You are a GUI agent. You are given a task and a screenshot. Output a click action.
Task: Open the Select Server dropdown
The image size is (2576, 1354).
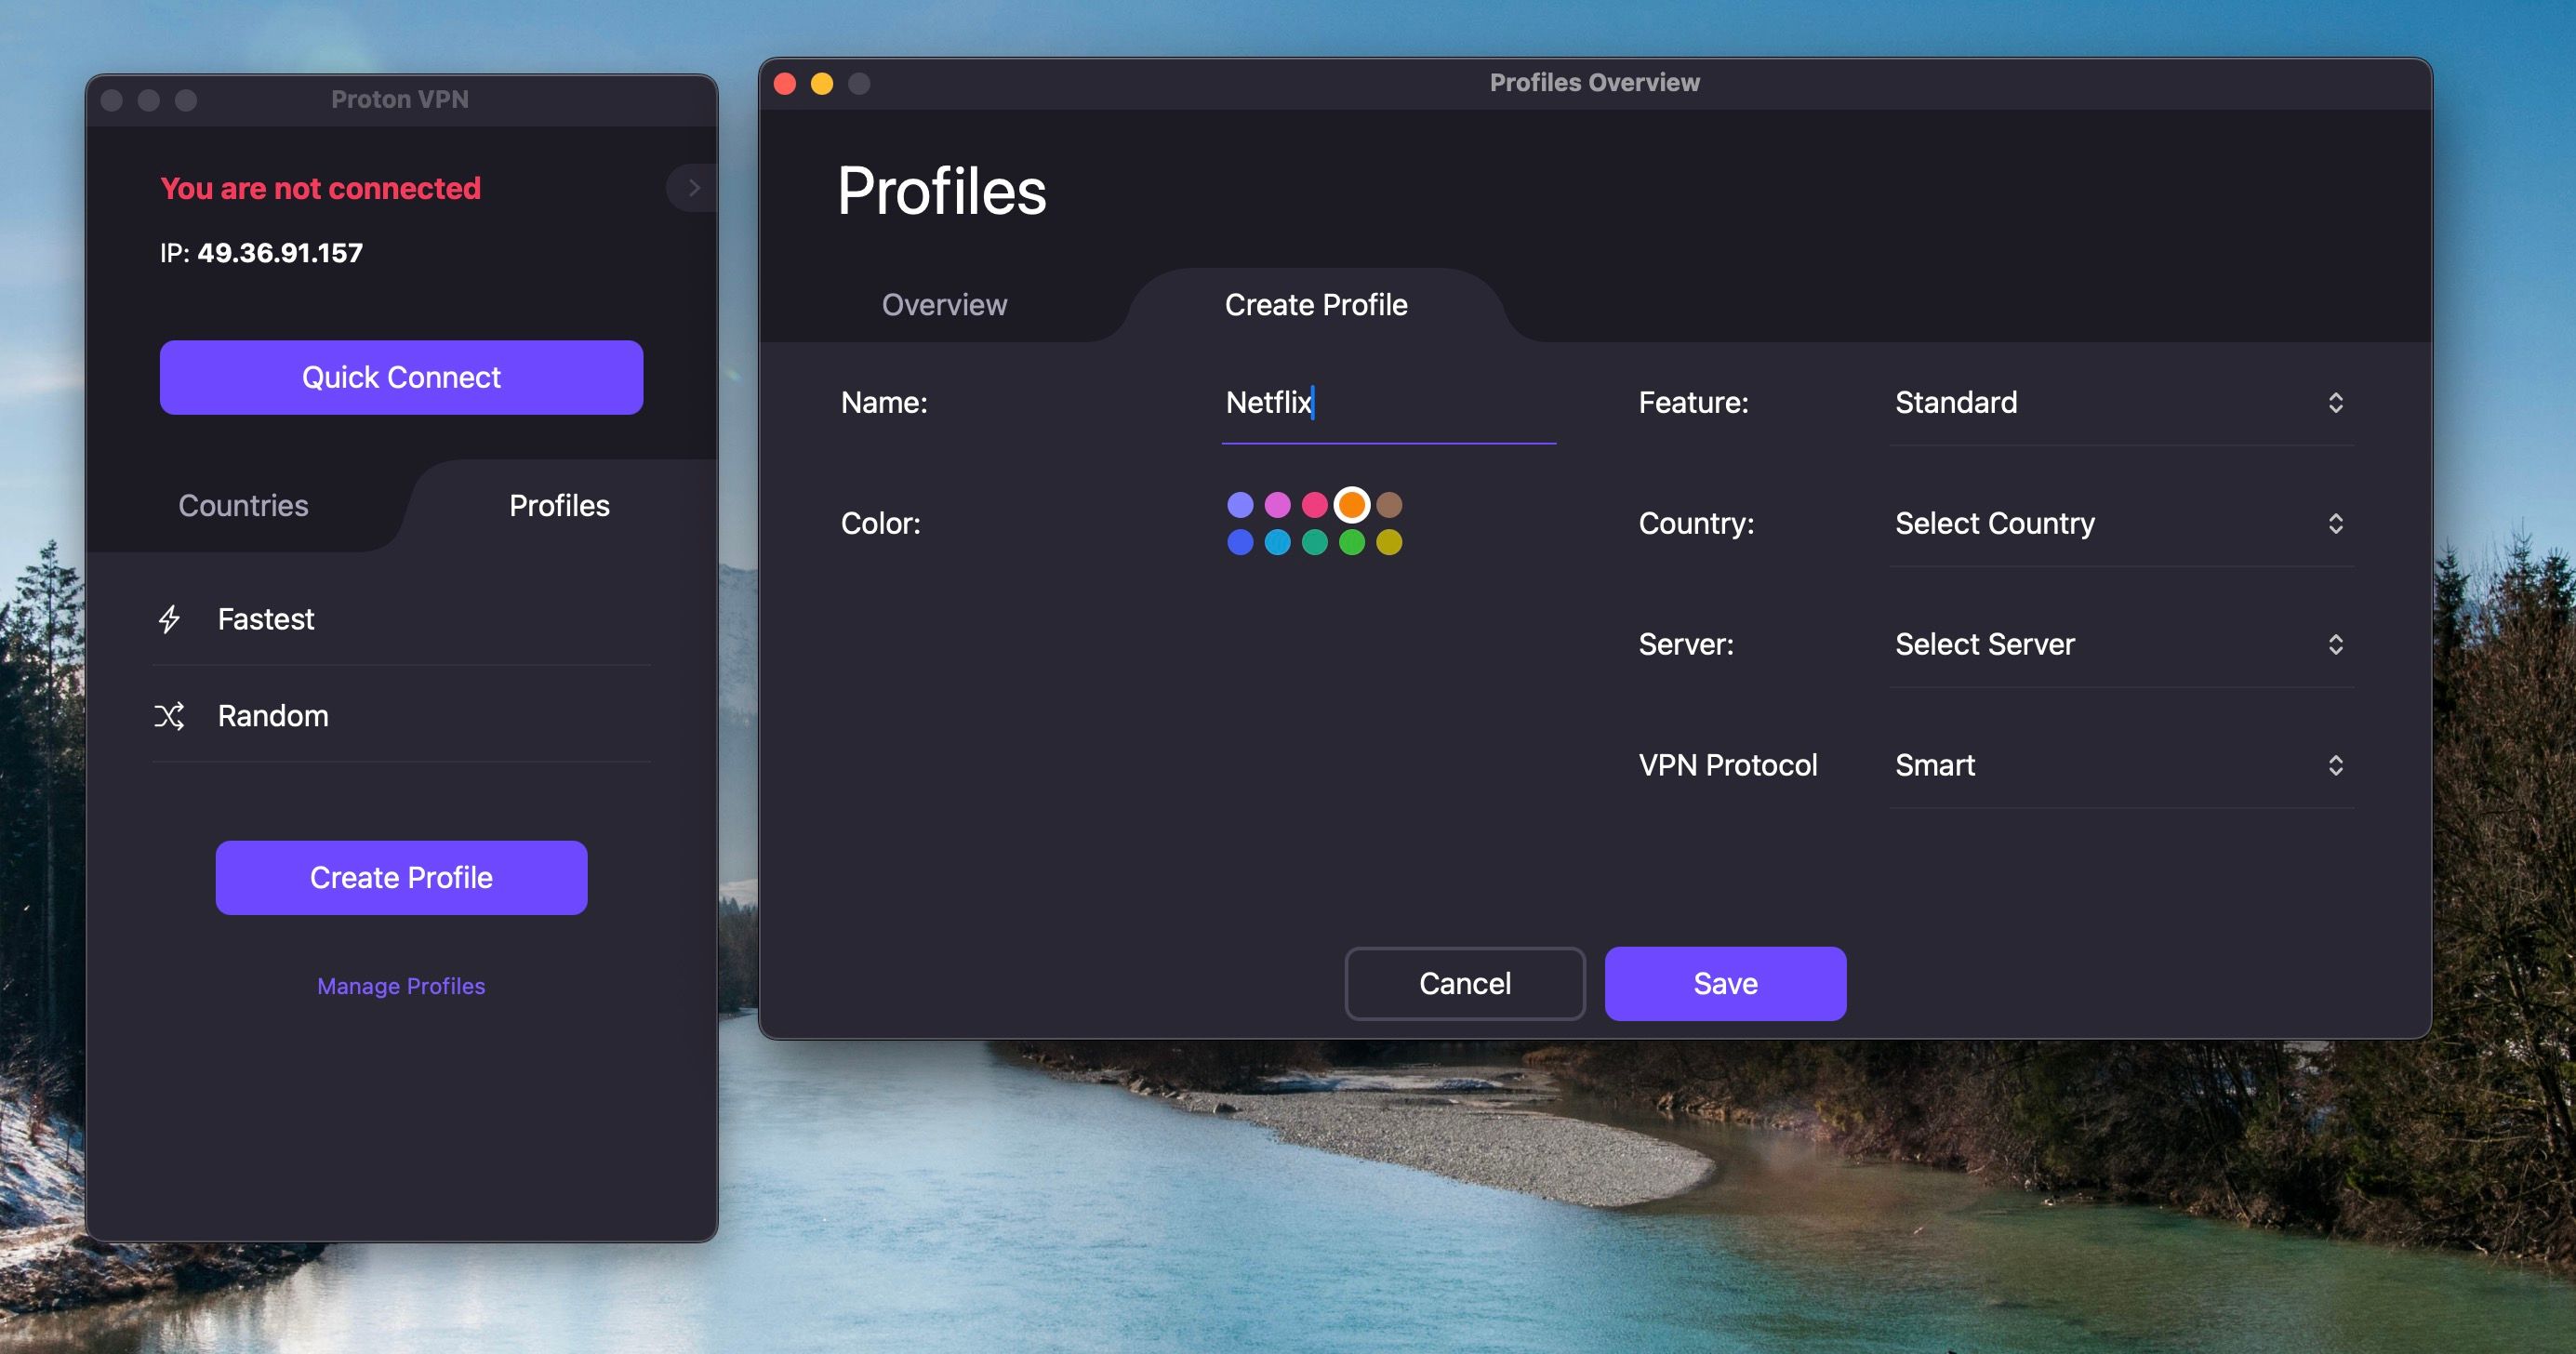click(x=2121, y=645)
